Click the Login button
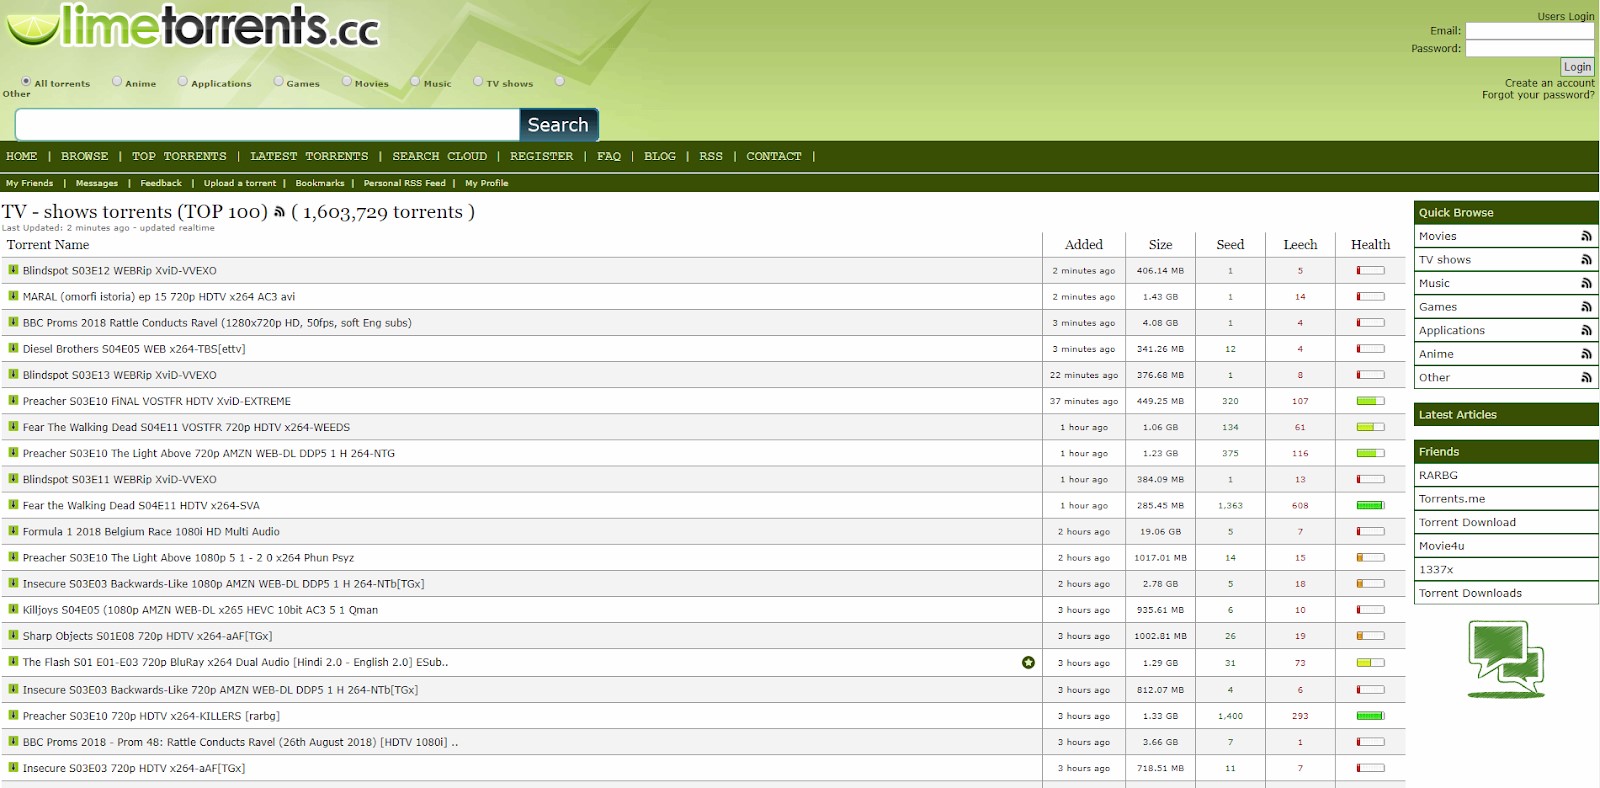 pyautogui.click(x=1577, y=67)
